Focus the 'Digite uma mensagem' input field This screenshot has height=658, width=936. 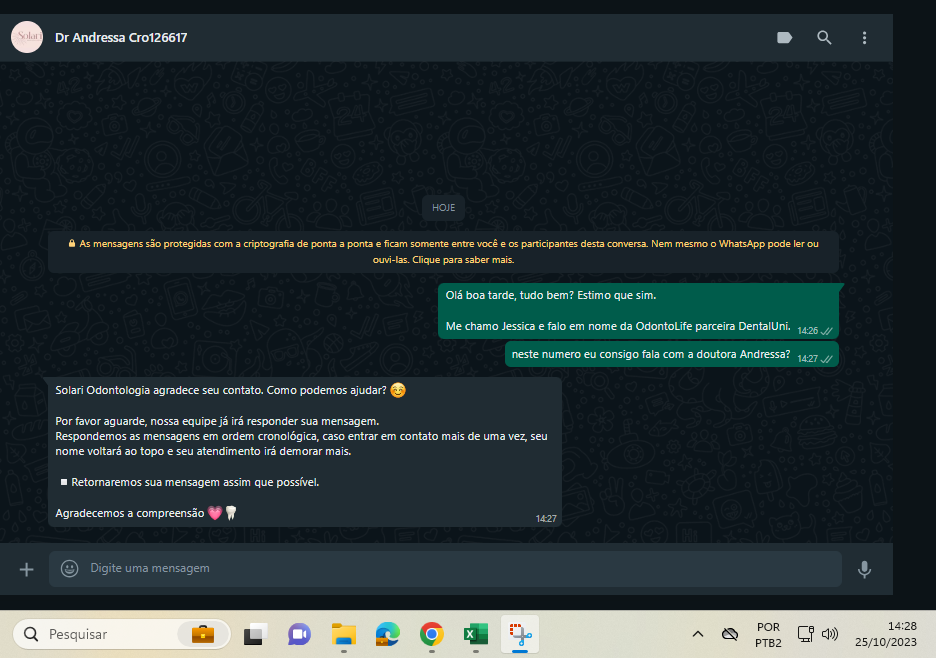click(445, 568)
